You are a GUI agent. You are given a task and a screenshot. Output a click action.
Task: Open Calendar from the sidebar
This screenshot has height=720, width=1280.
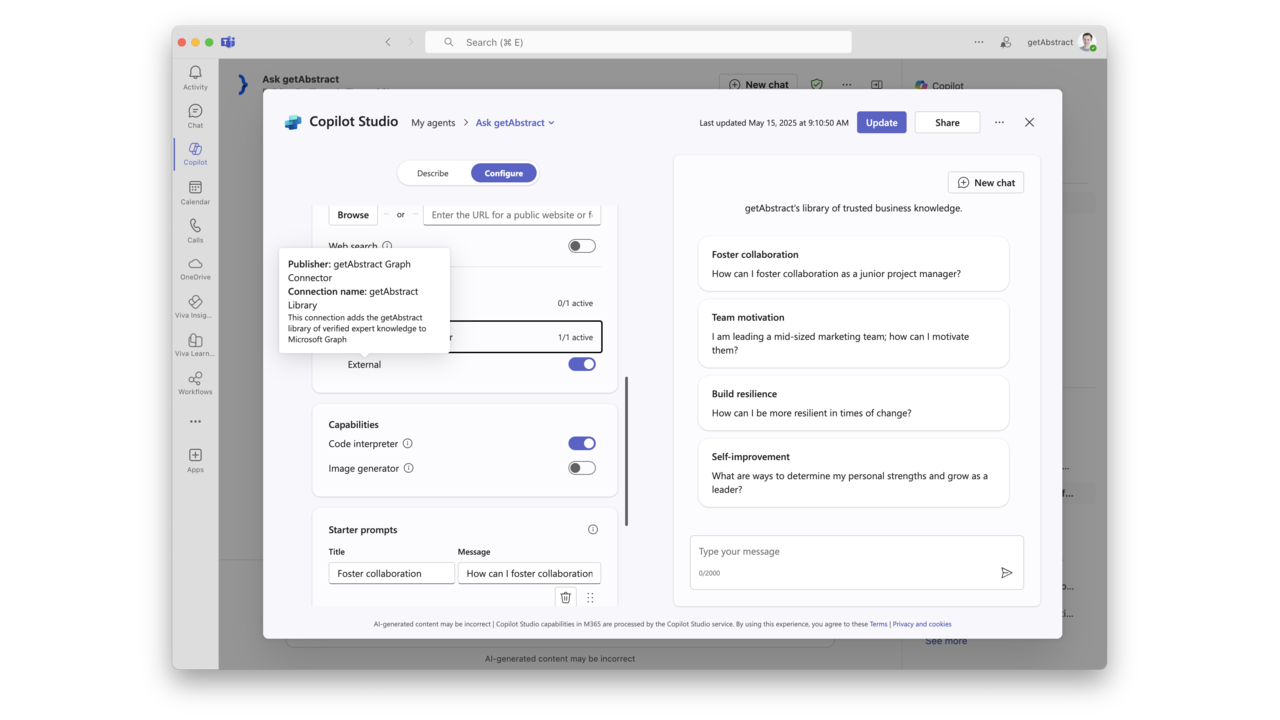tap(195, 192)
